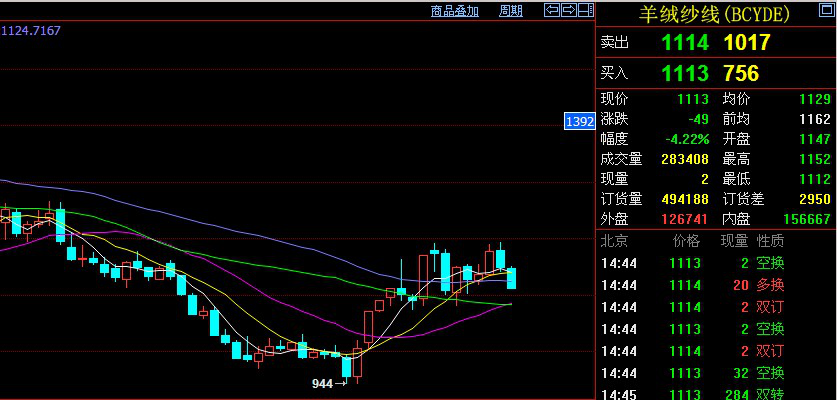The width and height of the screenshot is (837, 400).
Task: Select the 现价 value 1113
Action: coord(693,99)
